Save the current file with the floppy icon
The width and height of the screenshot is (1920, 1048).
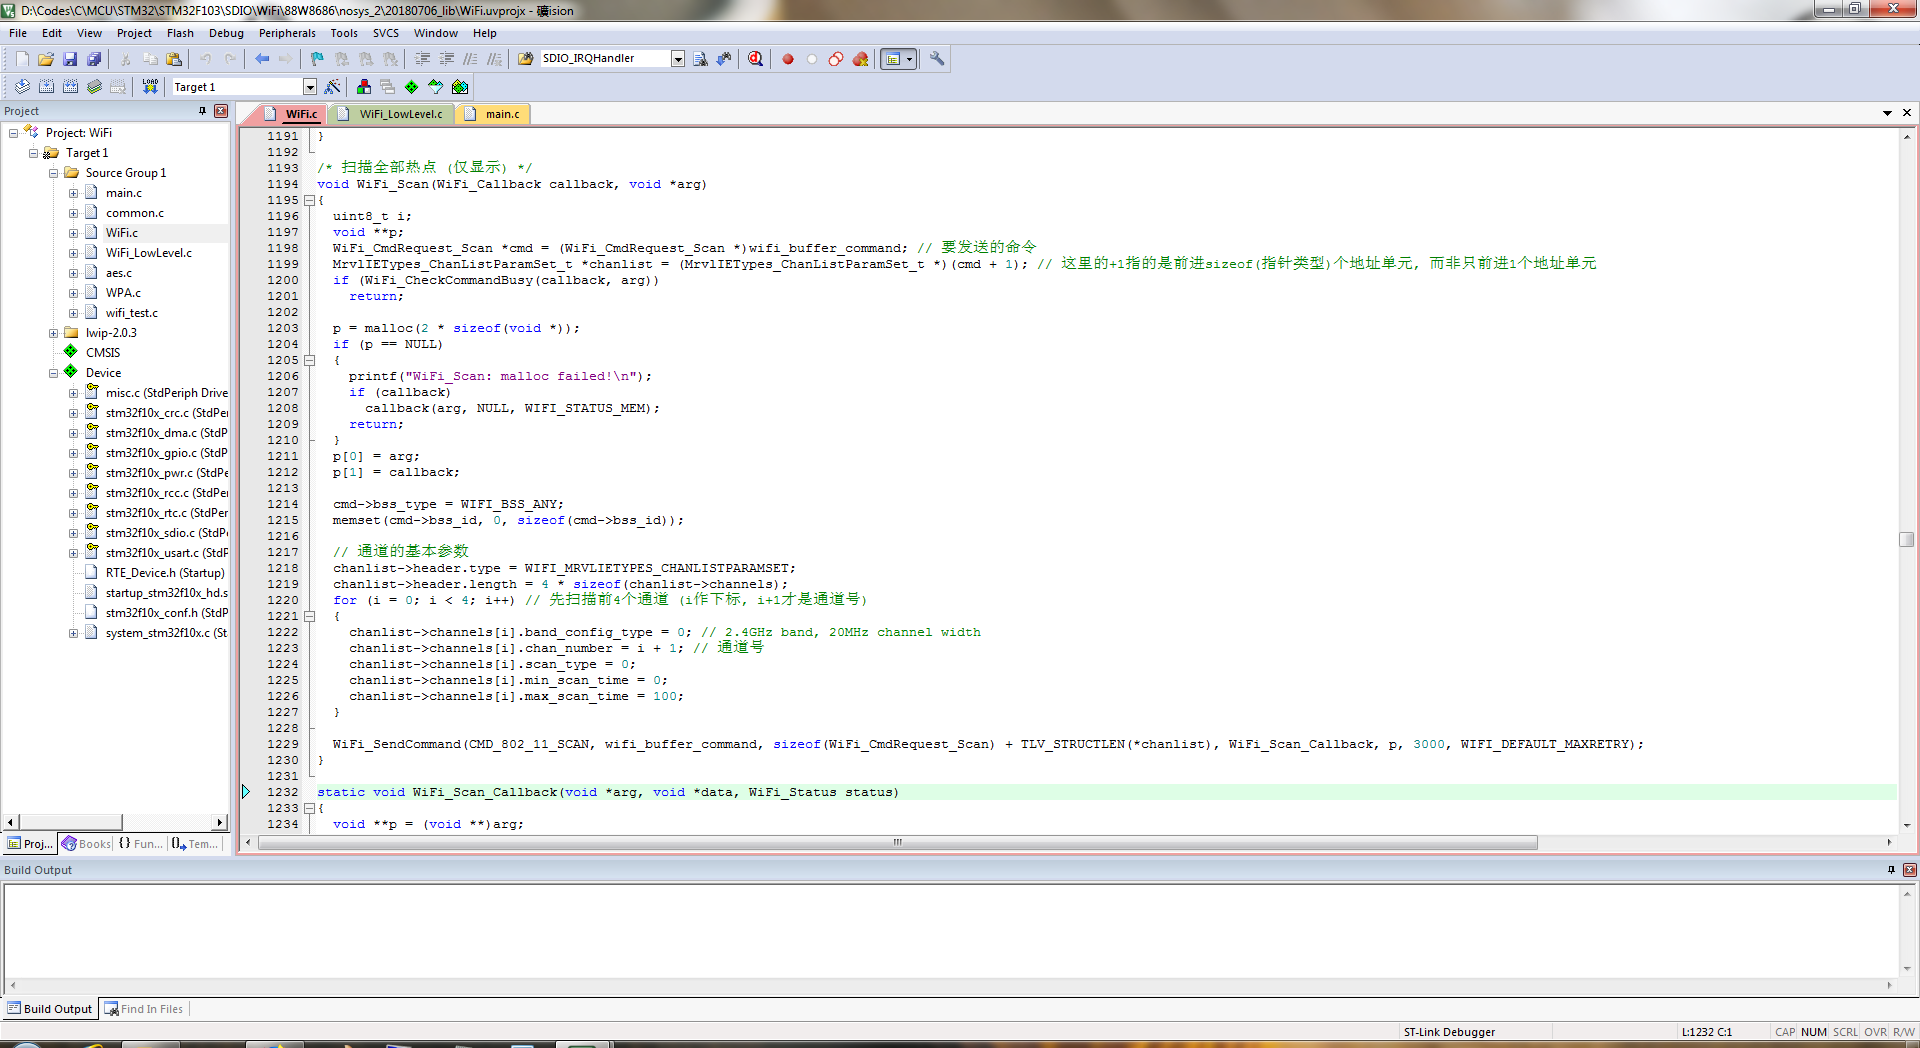point(70,59)
